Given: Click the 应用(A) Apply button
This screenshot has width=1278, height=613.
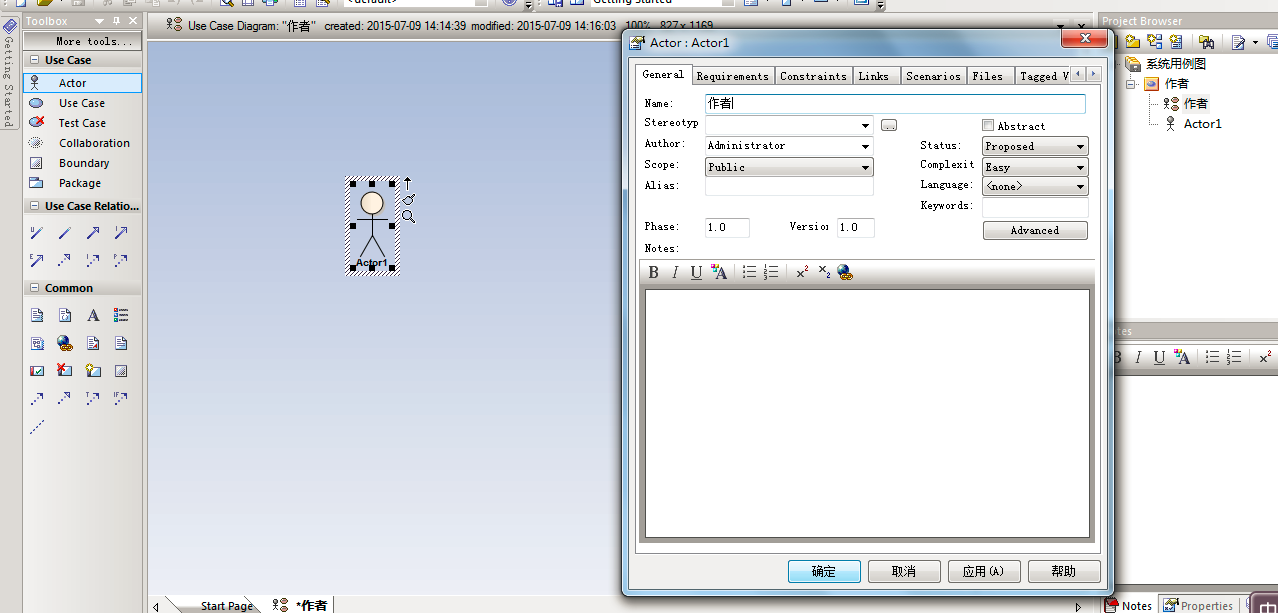Looking at the screenshot, I should pos(984,571).
